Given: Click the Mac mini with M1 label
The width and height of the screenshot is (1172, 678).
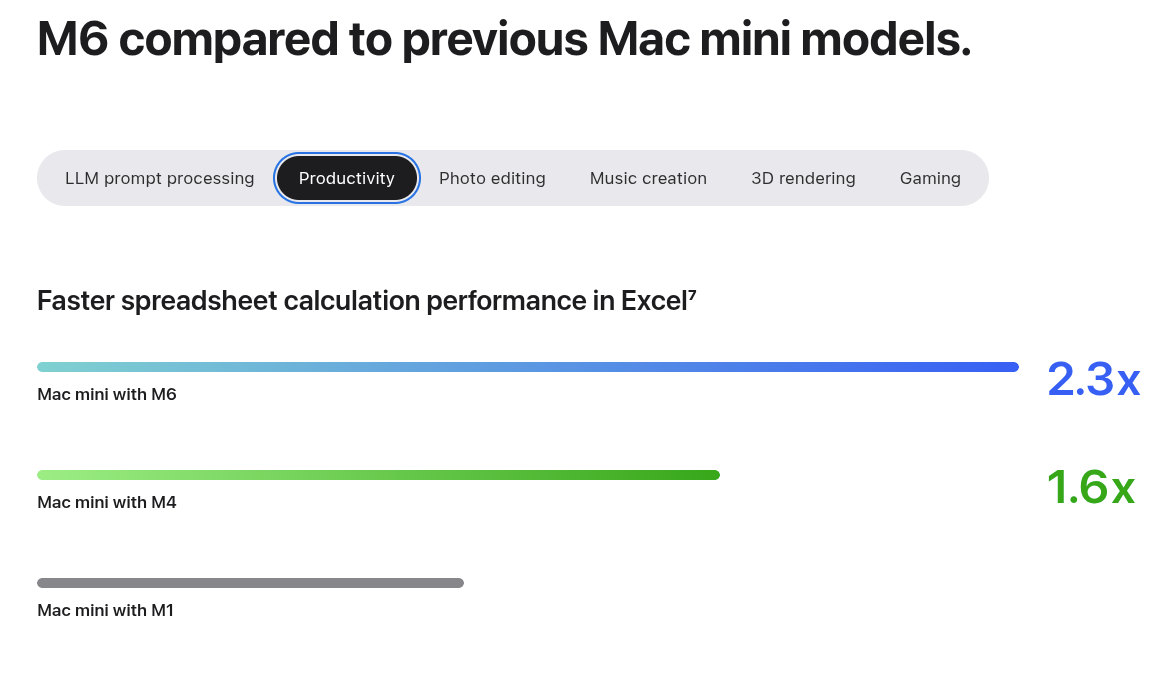Looking at the screenshot, I should (x=105, y=610).
